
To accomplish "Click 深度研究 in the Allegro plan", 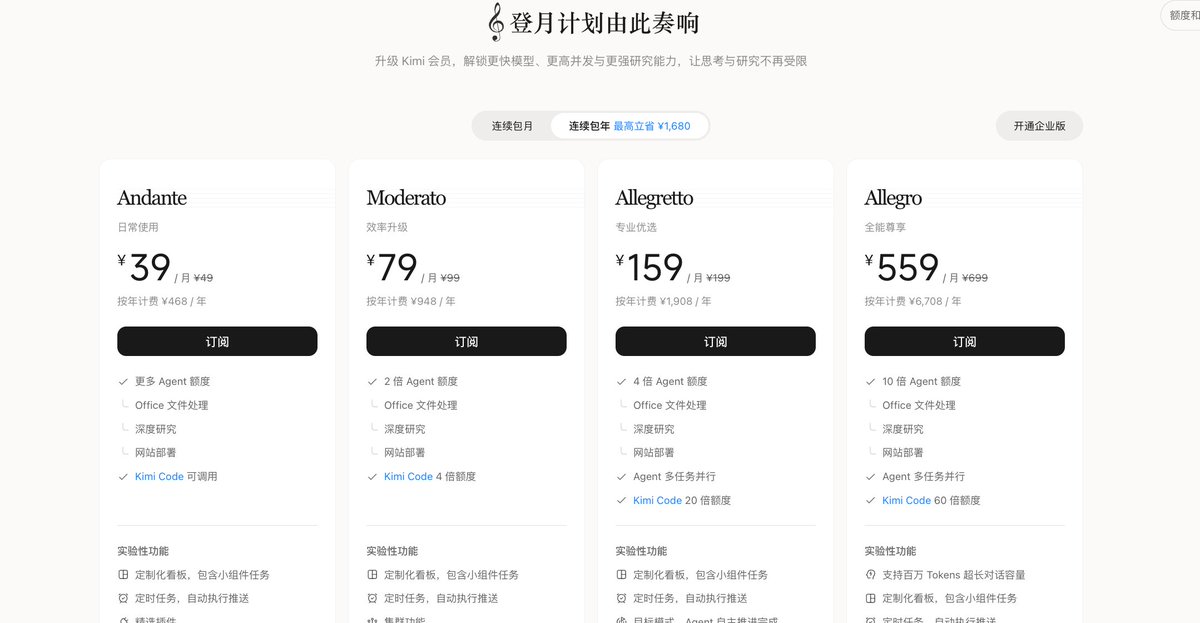I will pyautogui.click(x=903, y=429).
